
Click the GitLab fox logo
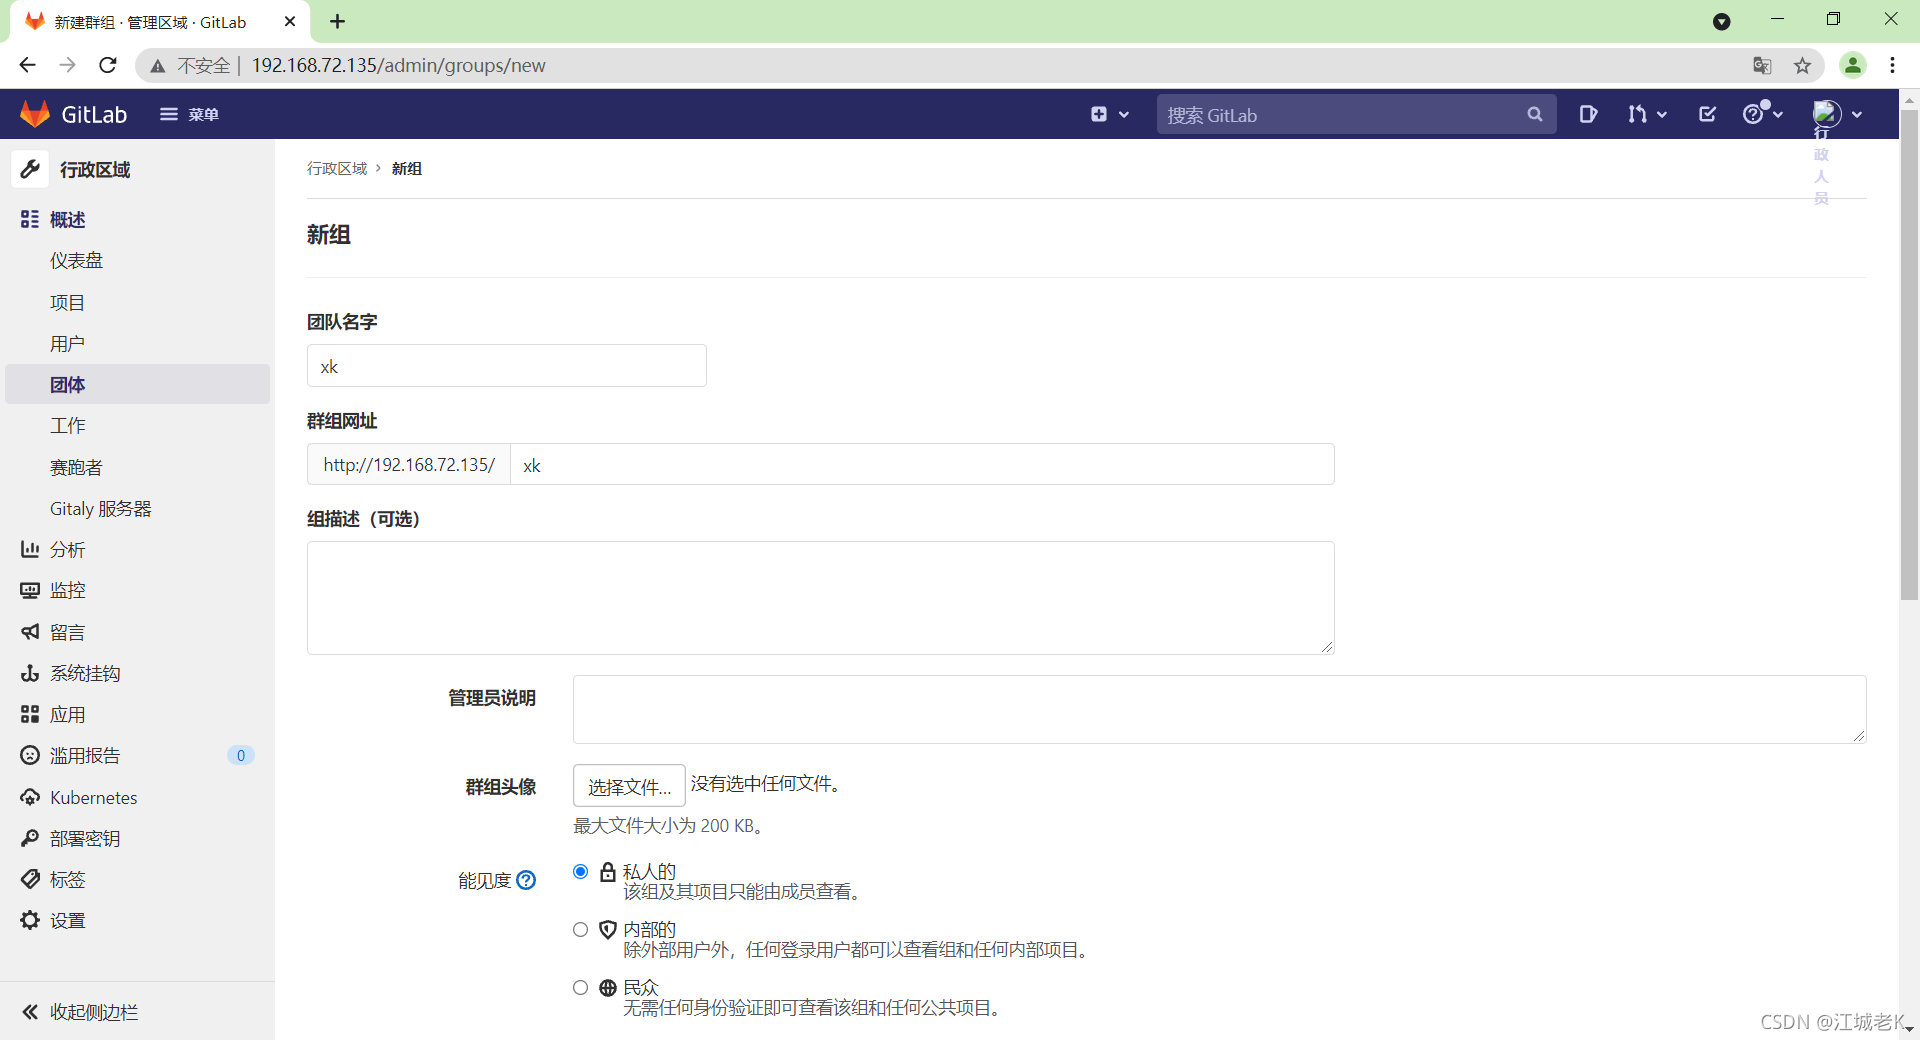coord(35,114)
